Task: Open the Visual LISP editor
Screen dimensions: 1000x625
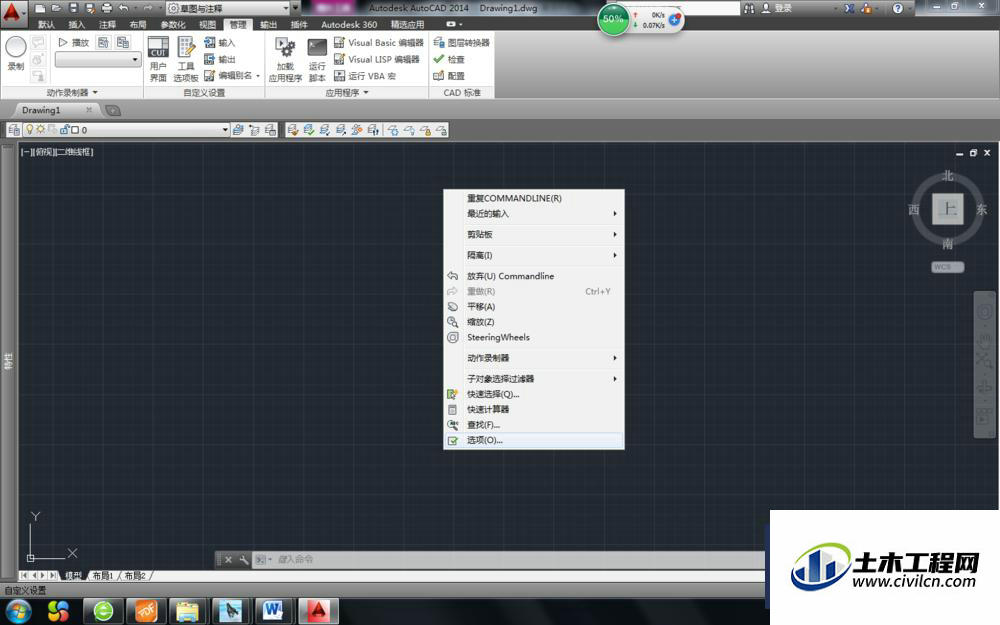Action: coord(377,59)
